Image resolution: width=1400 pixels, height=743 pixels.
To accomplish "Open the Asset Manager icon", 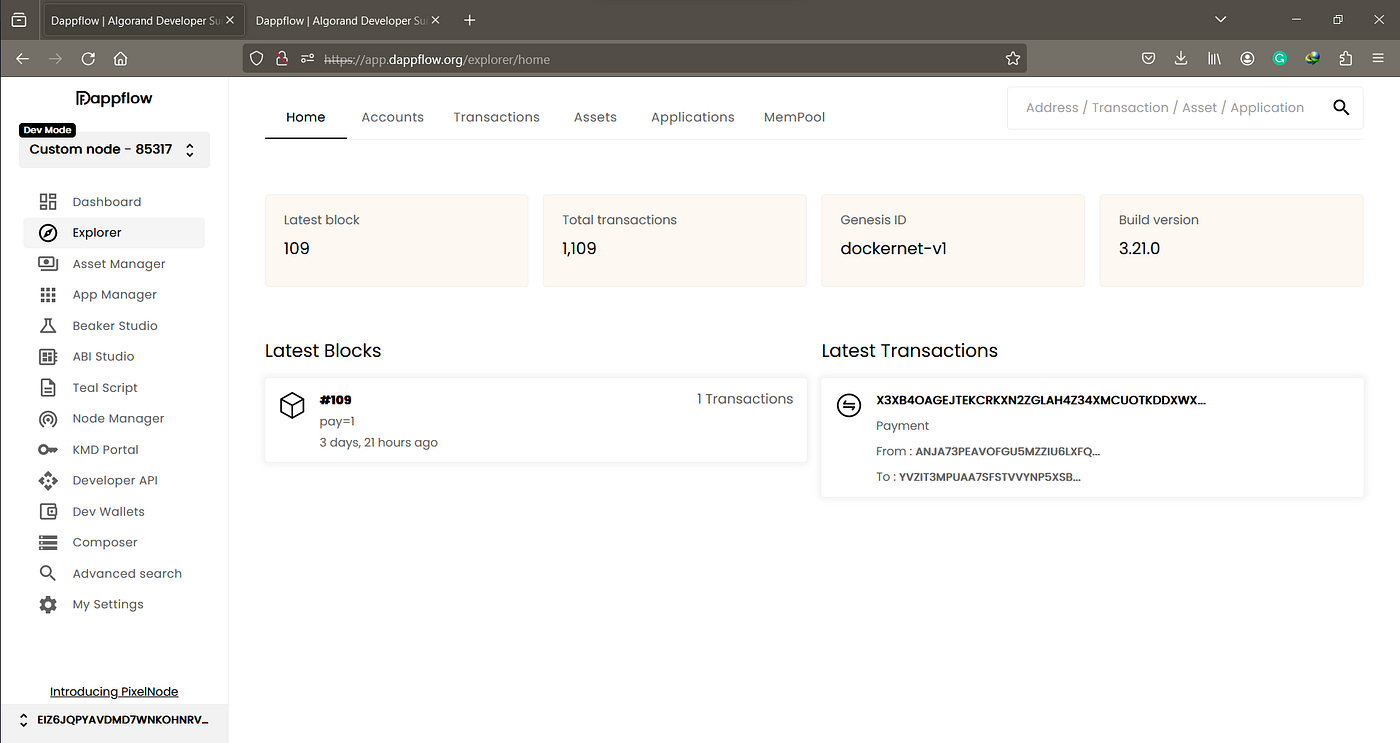I will pos(48,264).
